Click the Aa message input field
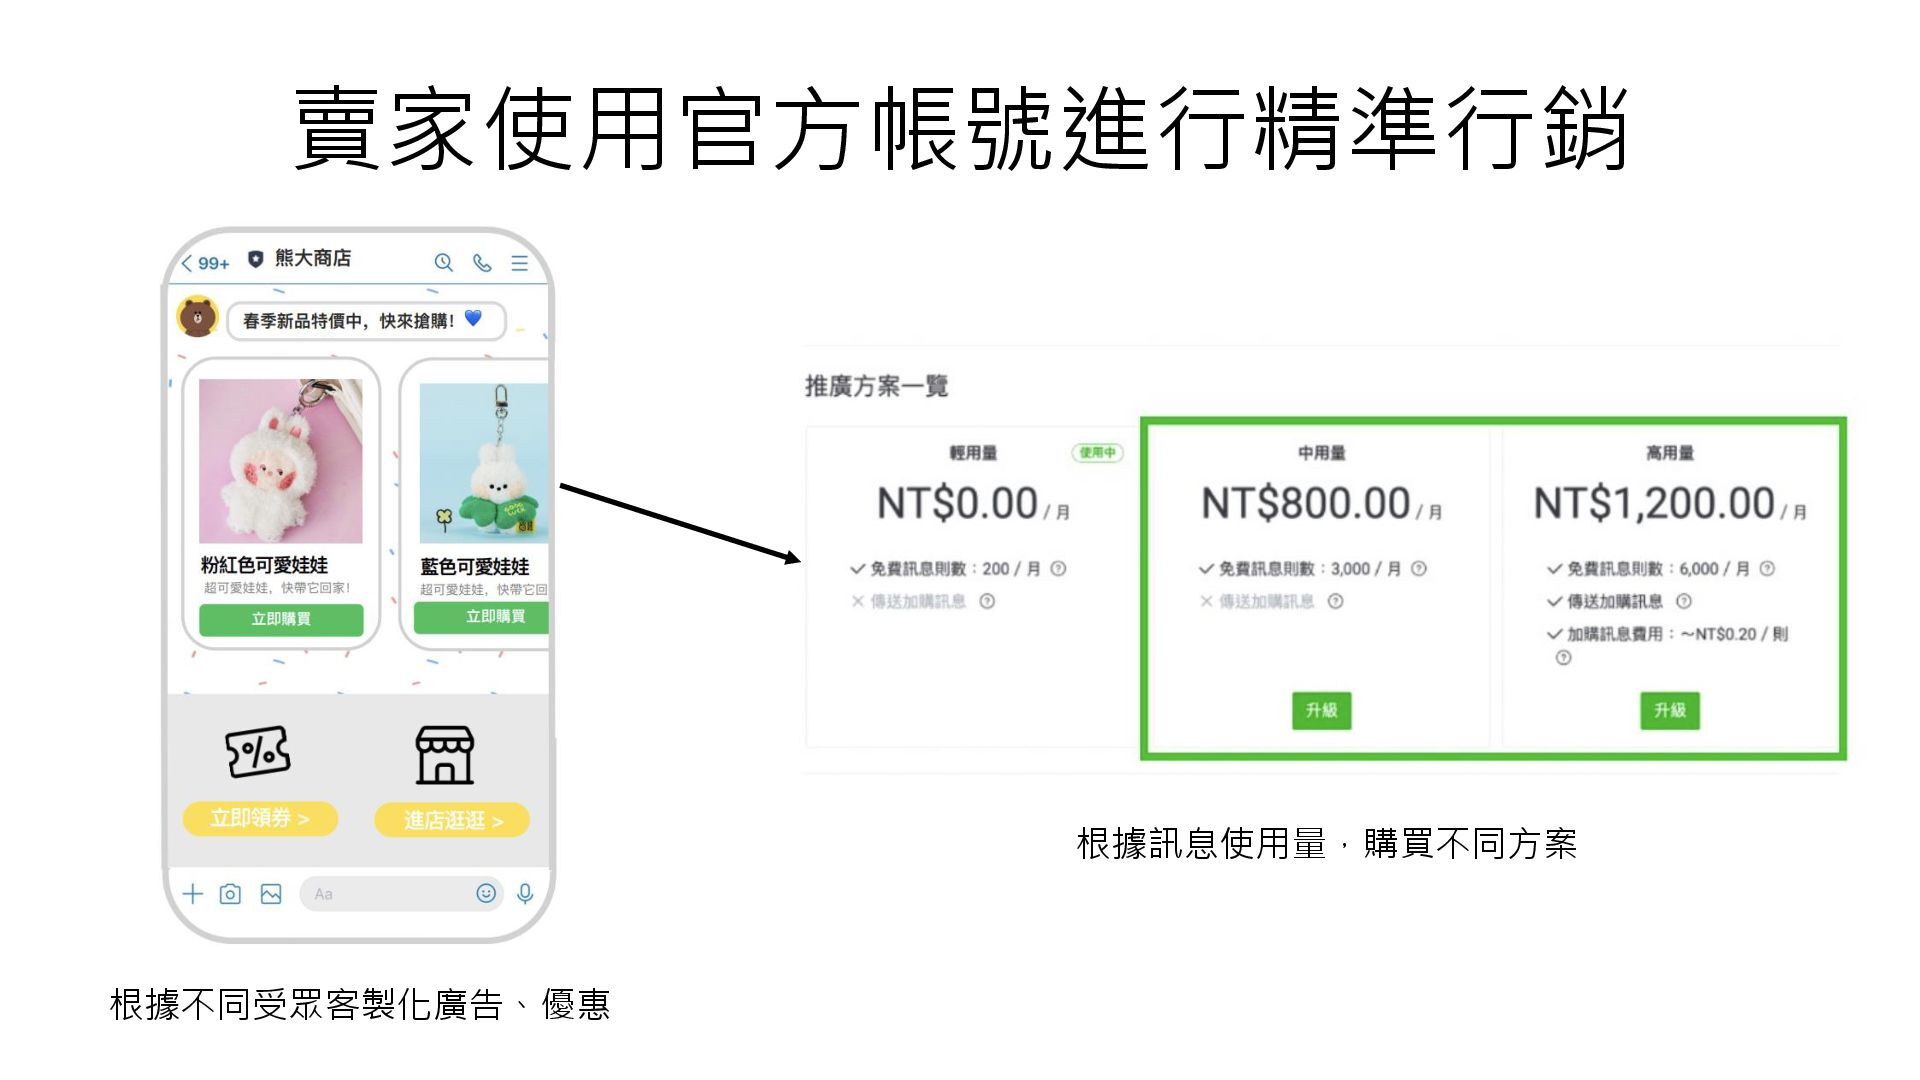Screen dimensions: 1920x1080 click(385, 893)
